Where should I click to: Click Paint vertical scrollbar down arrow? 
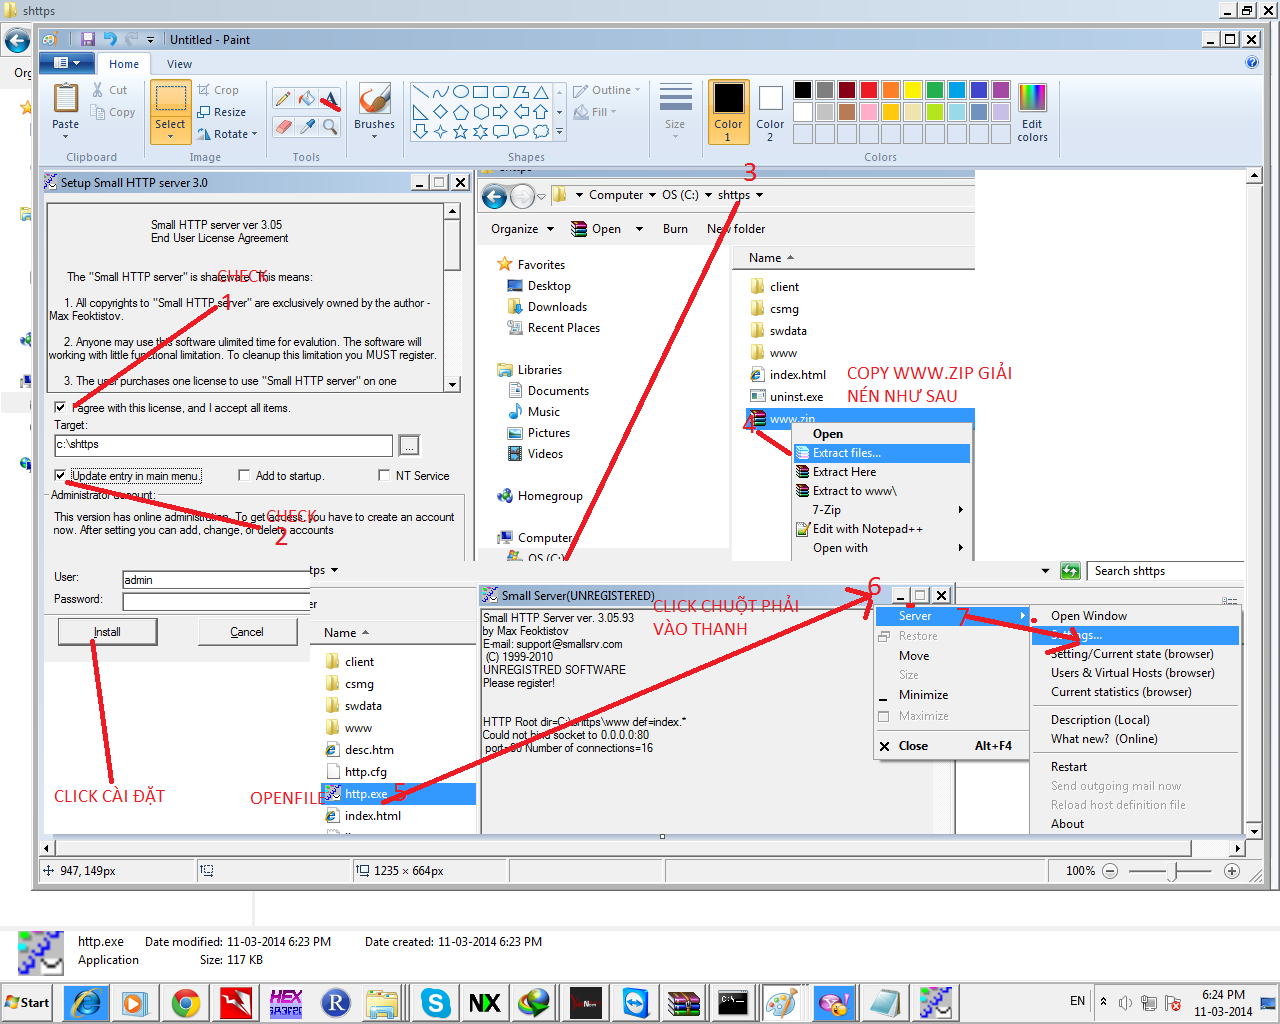(x=1254, y=831)
